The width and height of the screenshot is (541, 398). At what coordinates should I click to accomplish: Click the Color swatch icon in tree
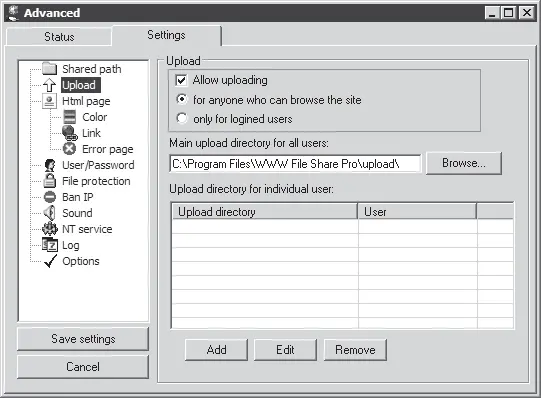70,117
